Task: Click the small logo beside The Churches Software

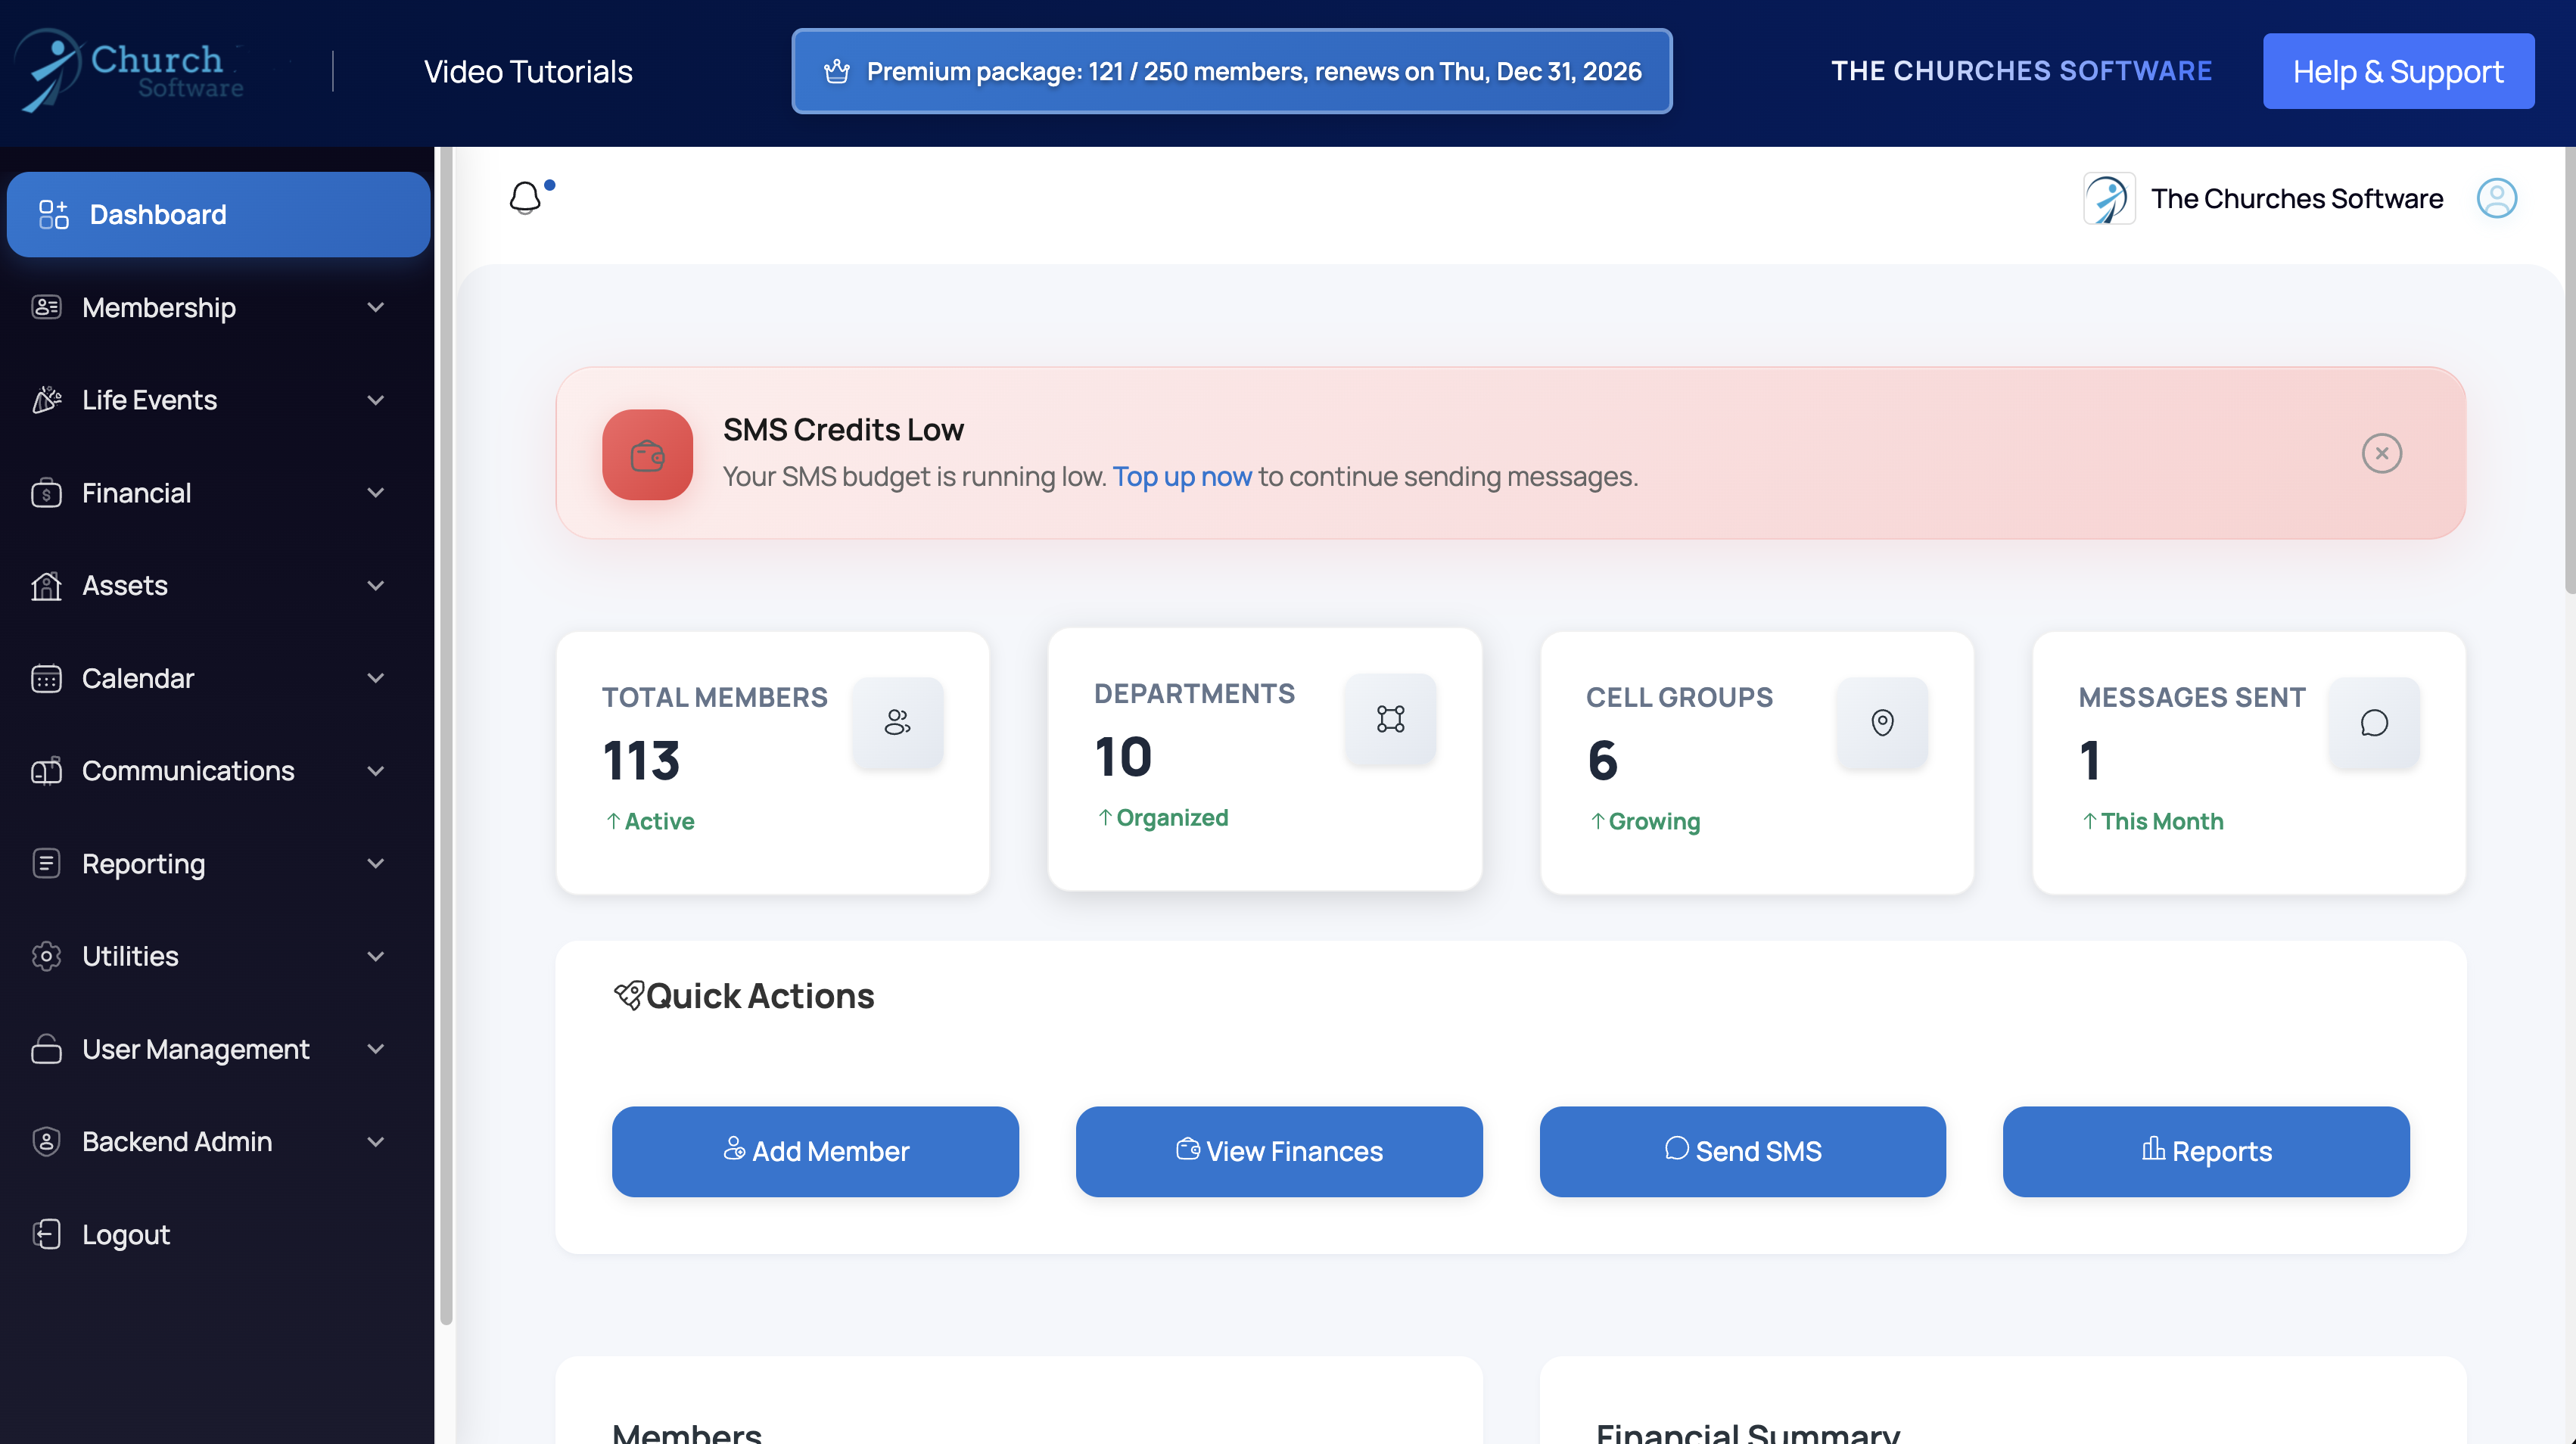Action: pyautogui.click(x=2109, y=198)
